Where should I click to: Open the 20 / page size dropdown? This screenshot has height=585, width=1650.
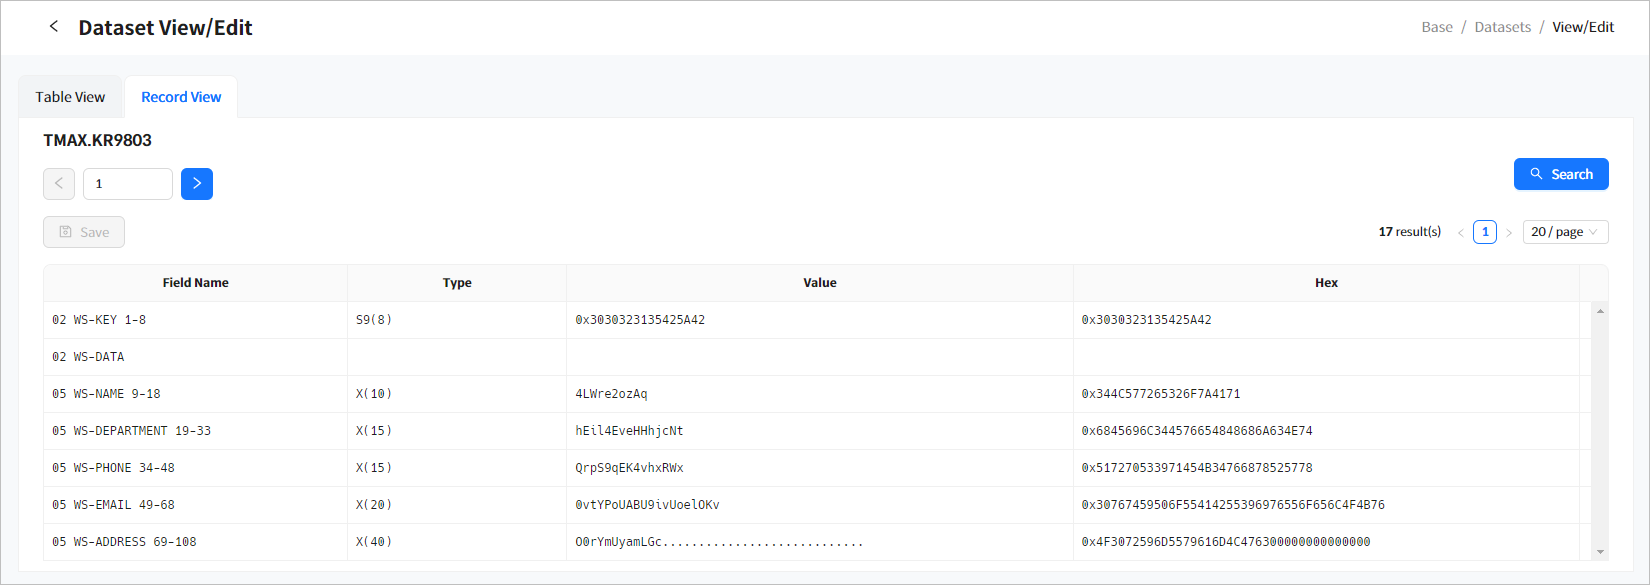point(1565,232)
